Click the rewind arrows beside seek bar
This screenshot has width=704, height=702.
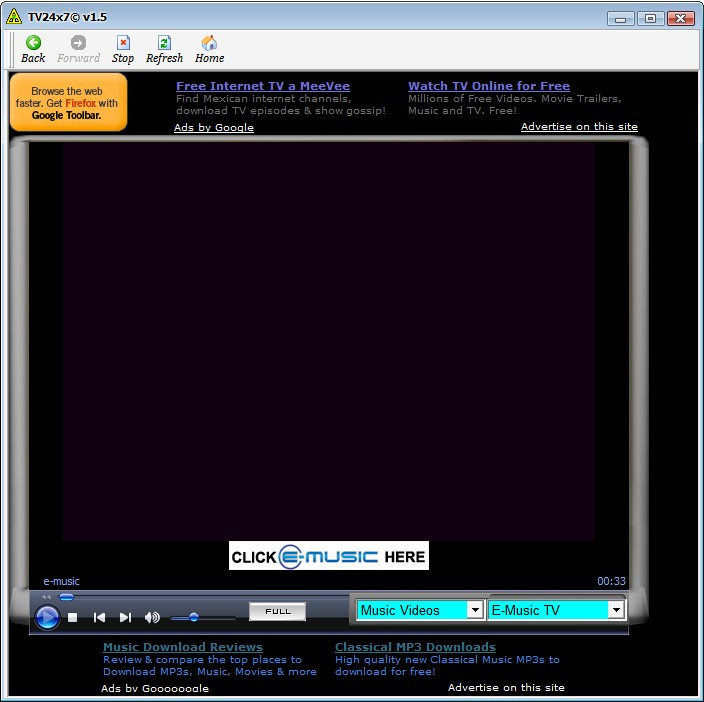pos(46,597)
